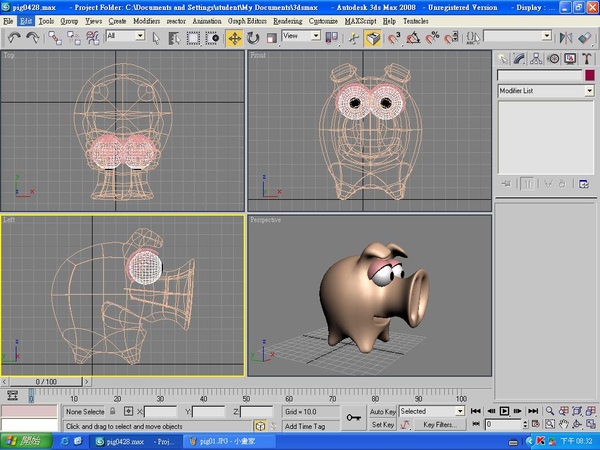Click the Key Filters button

[x=439, y=425]
